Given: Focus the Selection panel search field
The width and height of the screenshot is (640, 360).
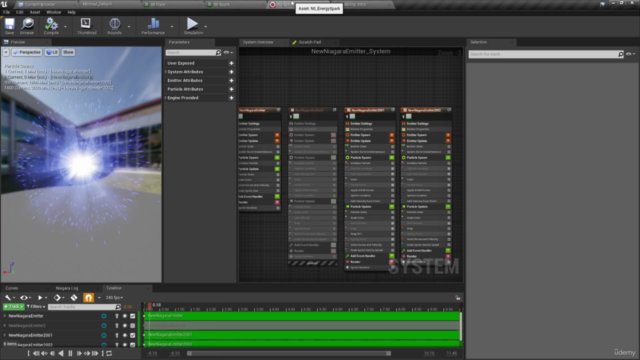Looking at the screenshot, I should tap(546, 54).
